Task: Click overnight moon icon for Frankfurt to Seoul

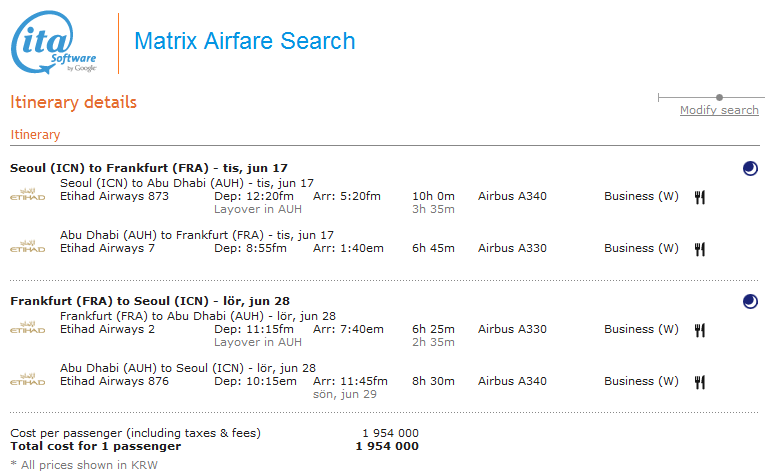Action: [x=750, y=301]
